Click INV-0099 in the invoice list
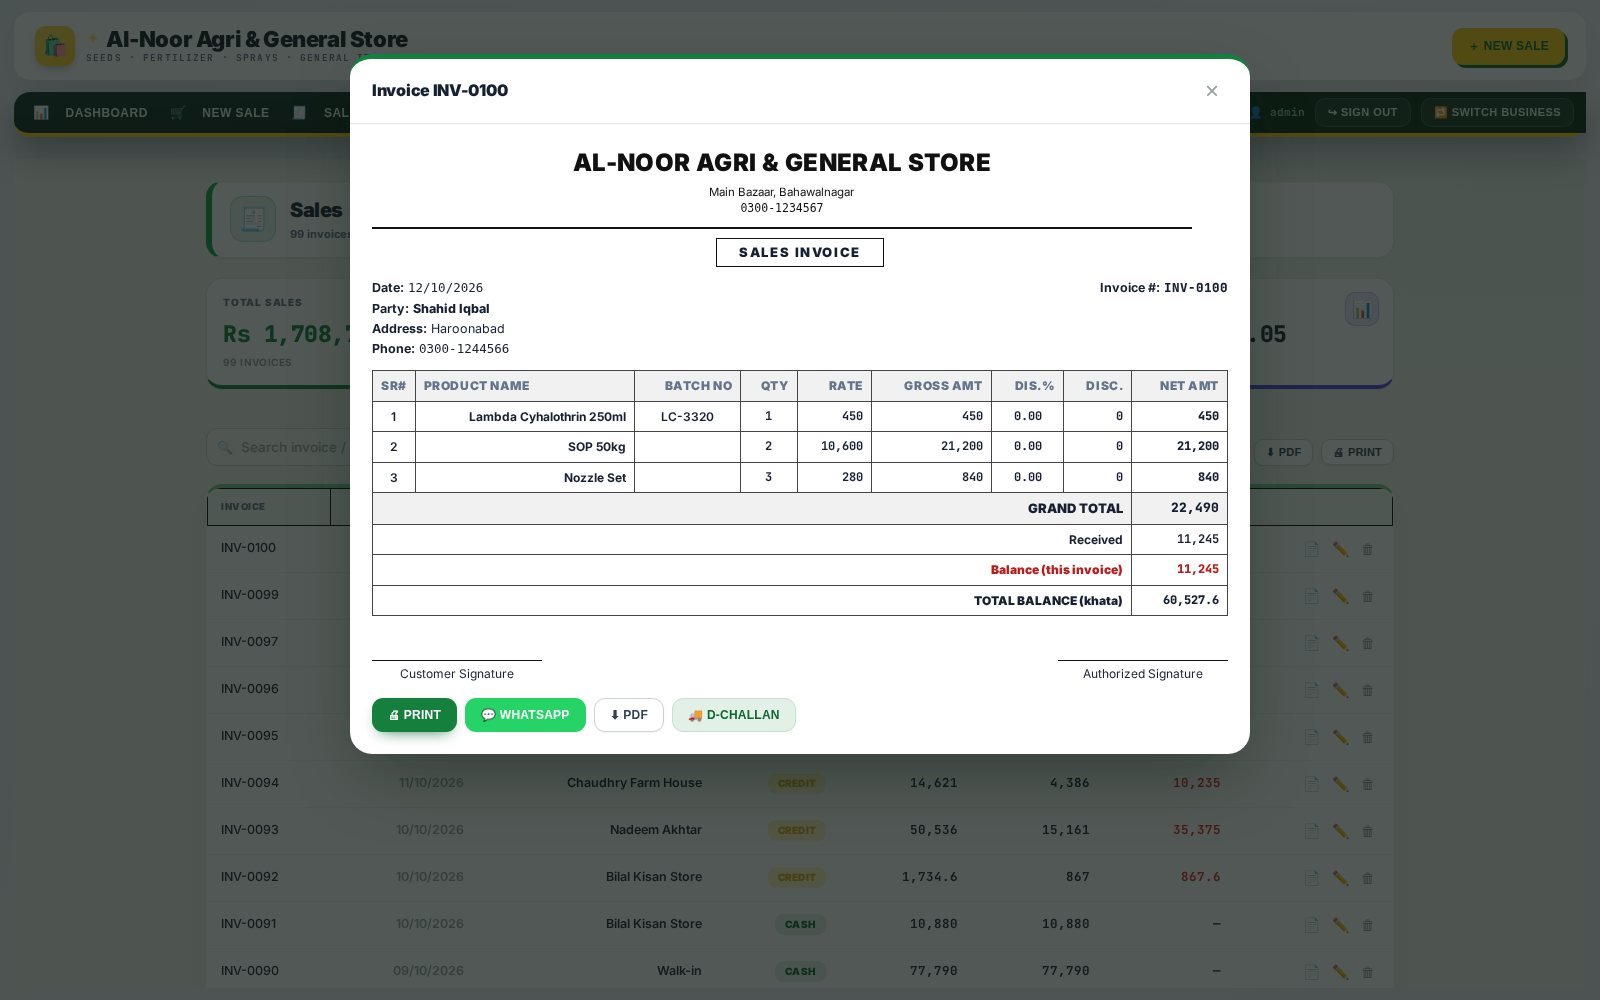 pos(250,595)
